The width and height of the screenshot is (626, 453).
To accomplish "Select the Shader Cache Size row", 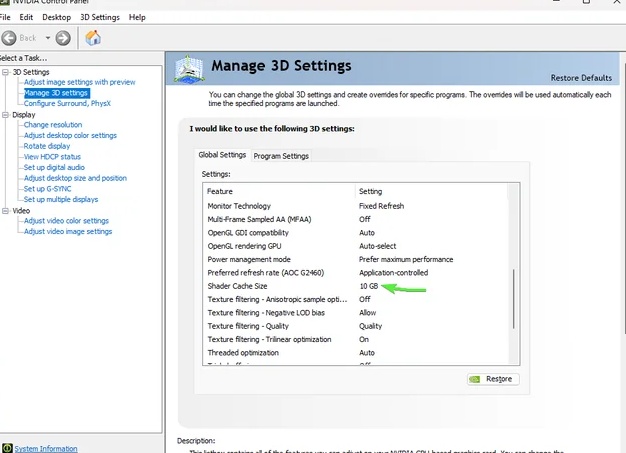I will point(355,286).
